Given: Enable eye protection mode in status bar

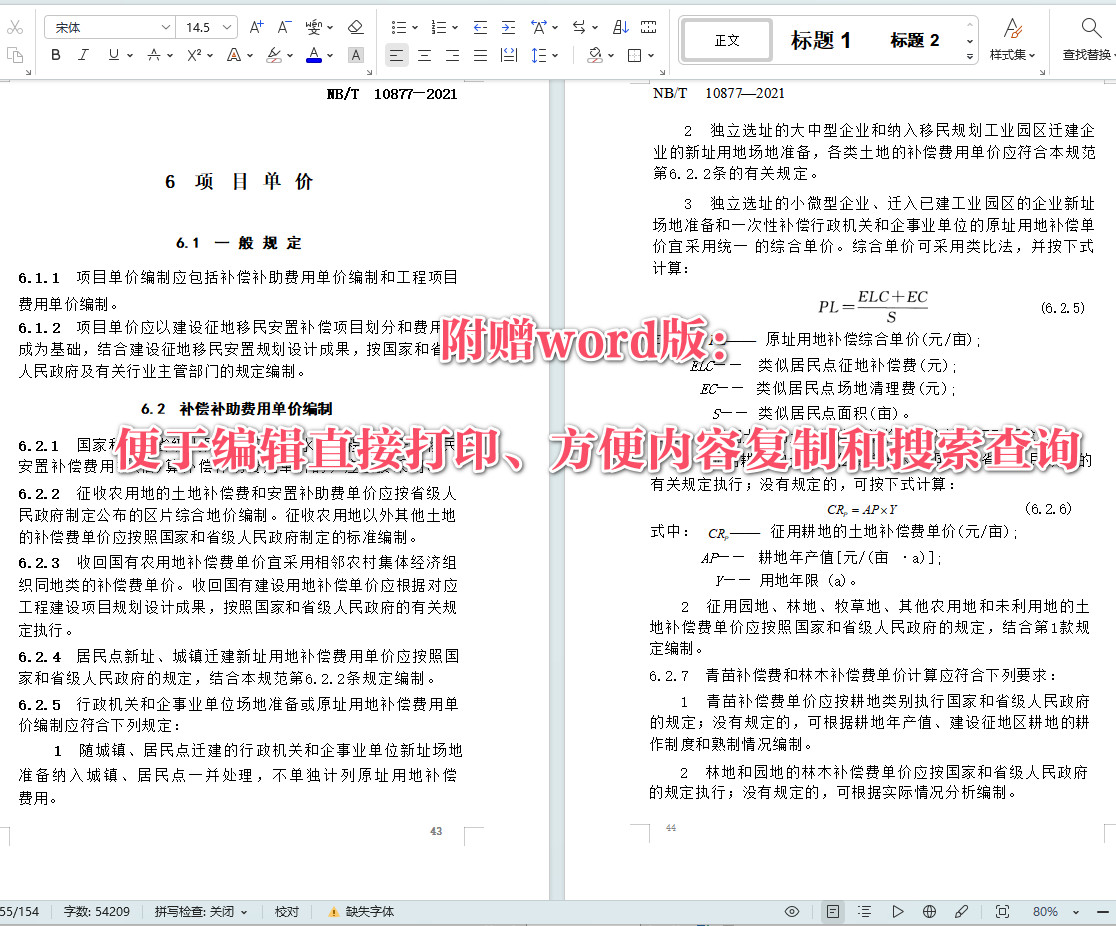Looking at the screenshot, I should point(792,911).
